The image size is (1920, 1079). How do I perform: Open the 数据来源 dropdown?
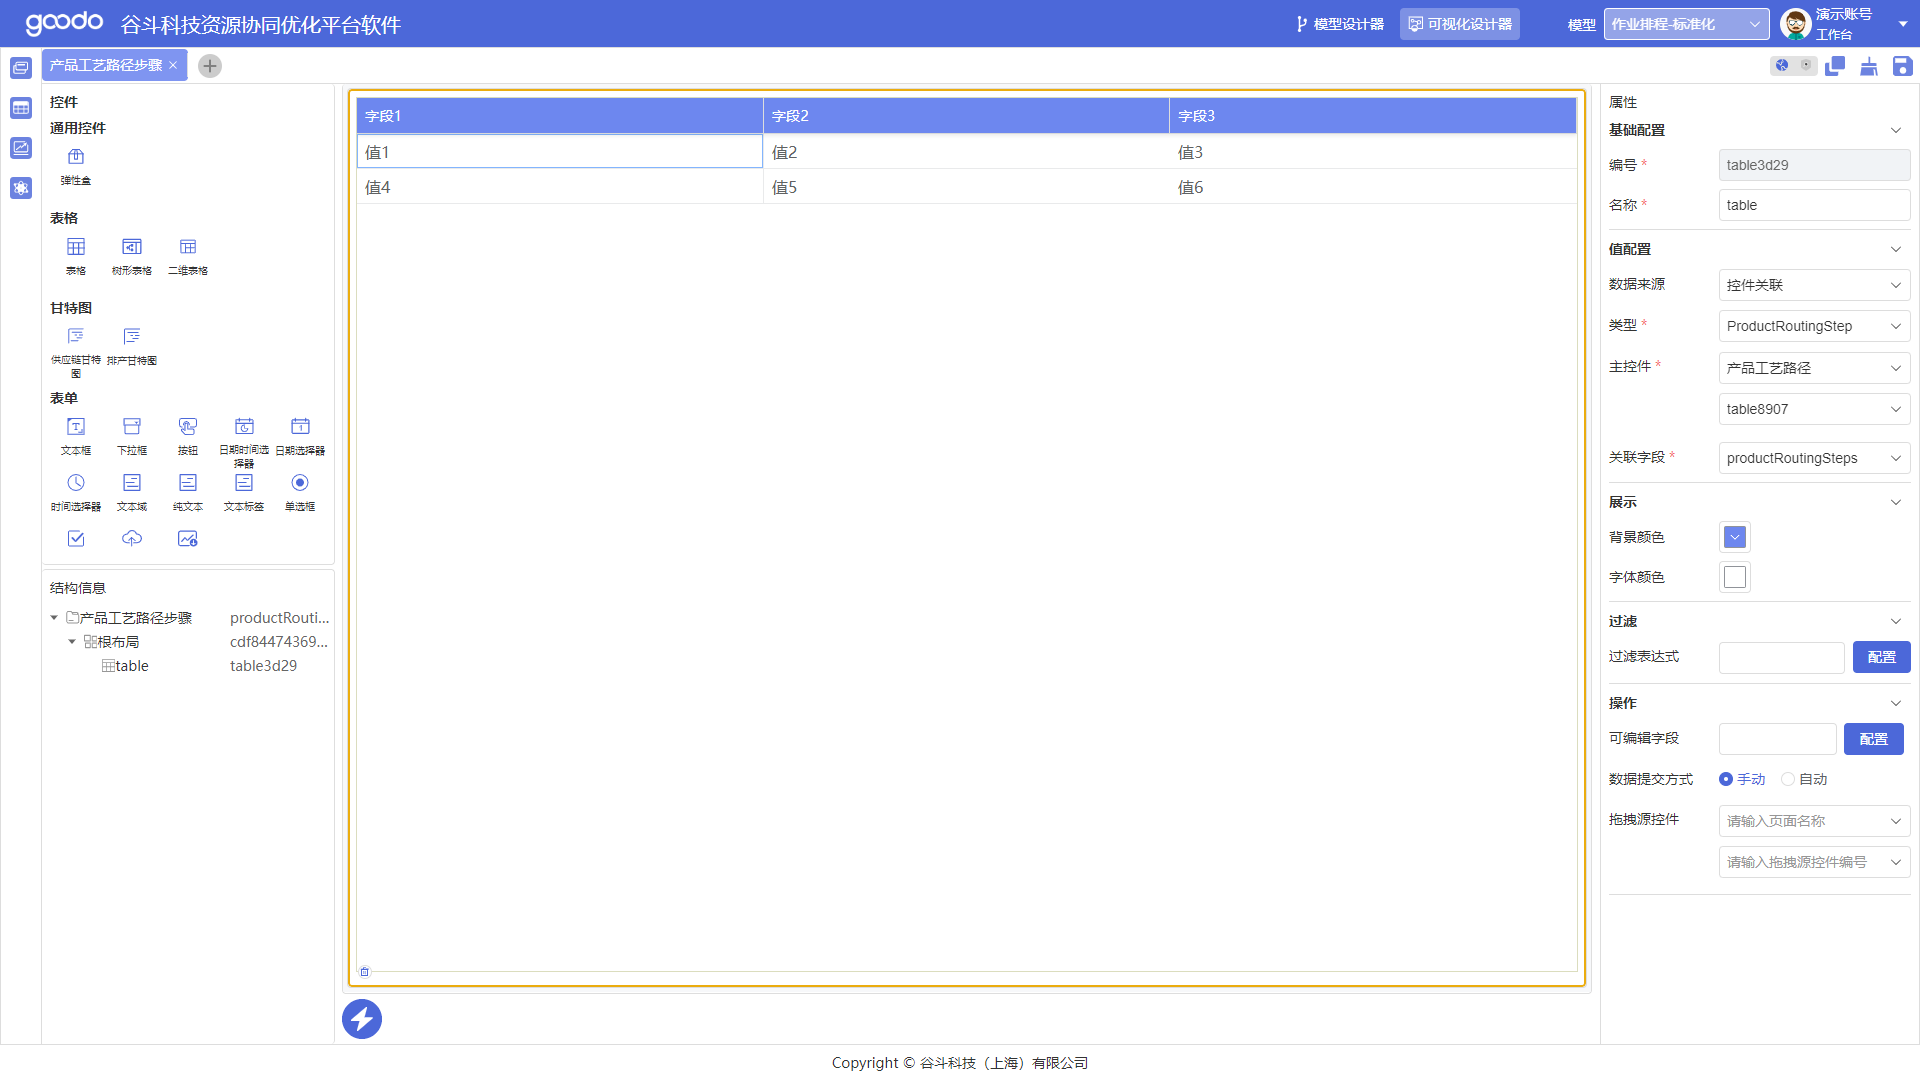tap(1813, 285)
